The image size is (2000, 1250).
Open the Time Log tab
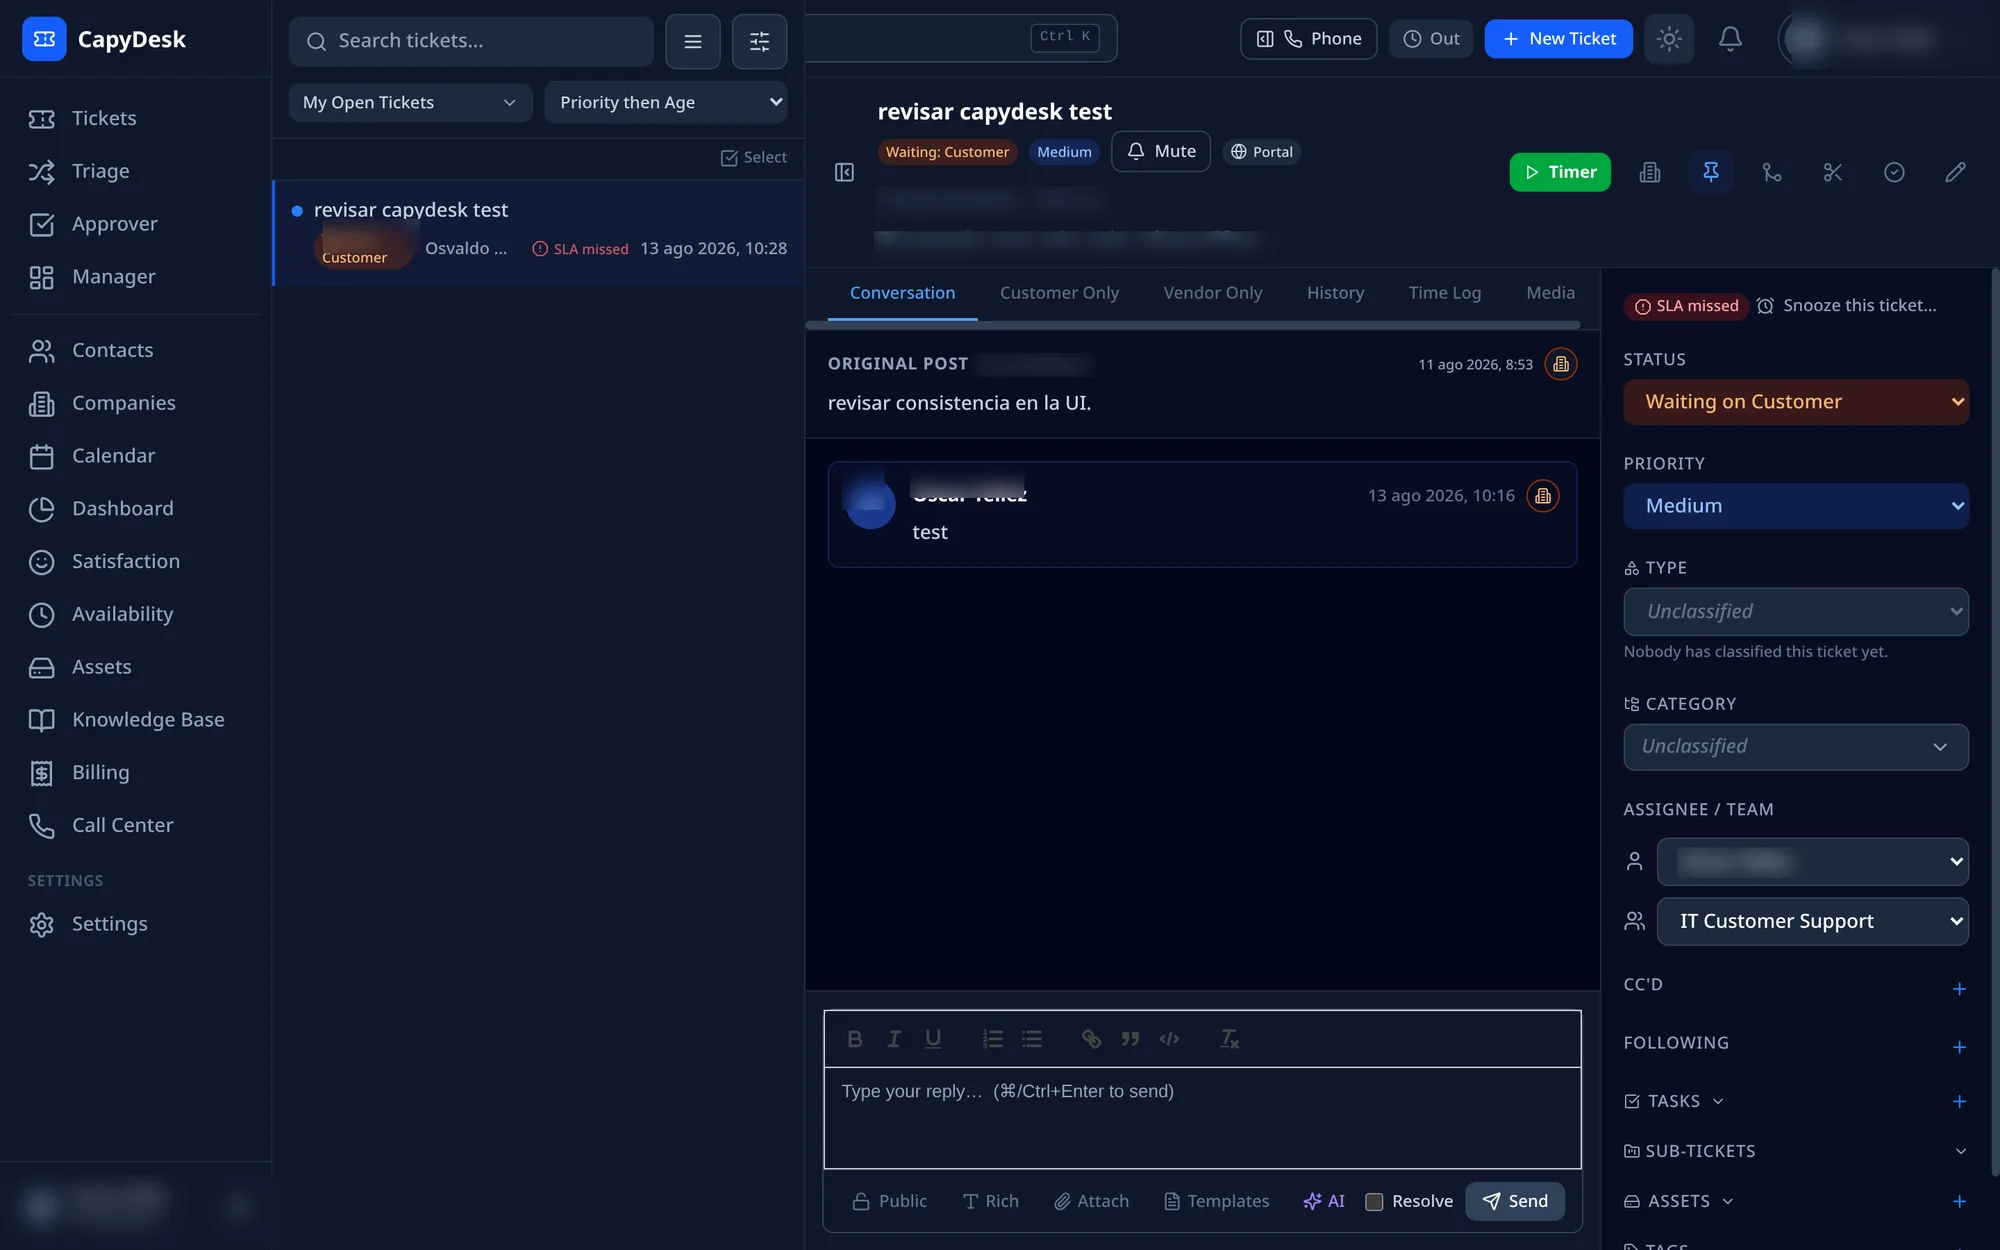pyautogui.click(x=1444, y=293)
